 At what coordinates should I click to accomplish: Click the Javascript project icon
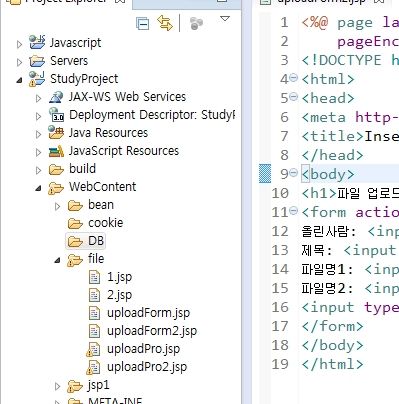click(x=37, y=42)
